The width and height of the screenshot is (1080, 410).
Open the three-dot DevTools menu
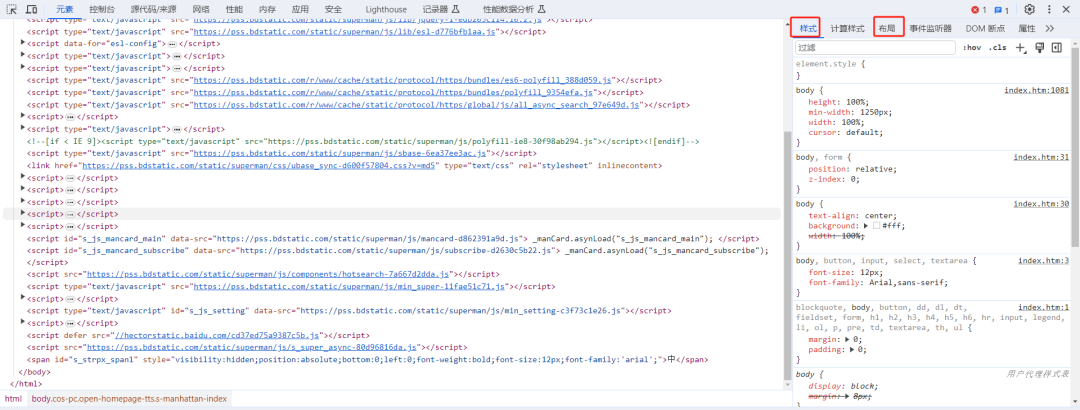(1050, 9)
